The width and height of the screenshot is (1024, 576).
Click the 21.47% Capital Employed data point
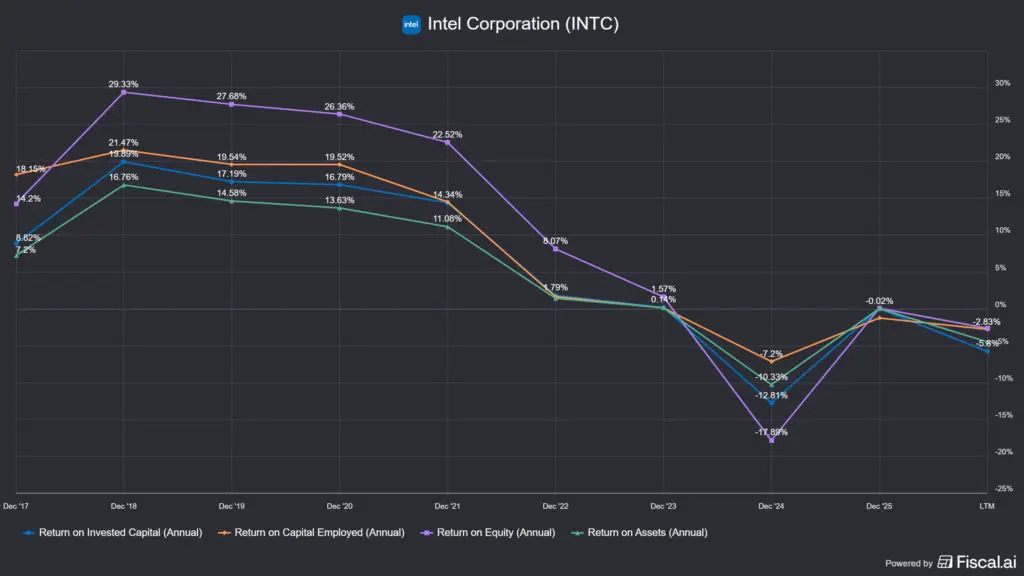pyautogui.click(x=123, y=151)
